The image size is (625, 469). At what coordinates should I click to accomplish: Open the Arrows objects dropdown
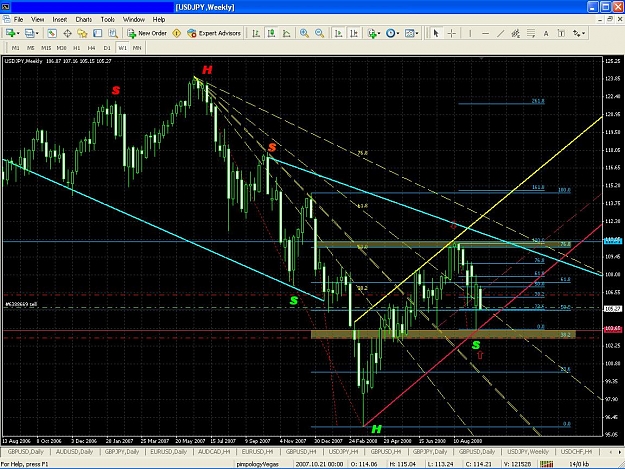(579, 33)
